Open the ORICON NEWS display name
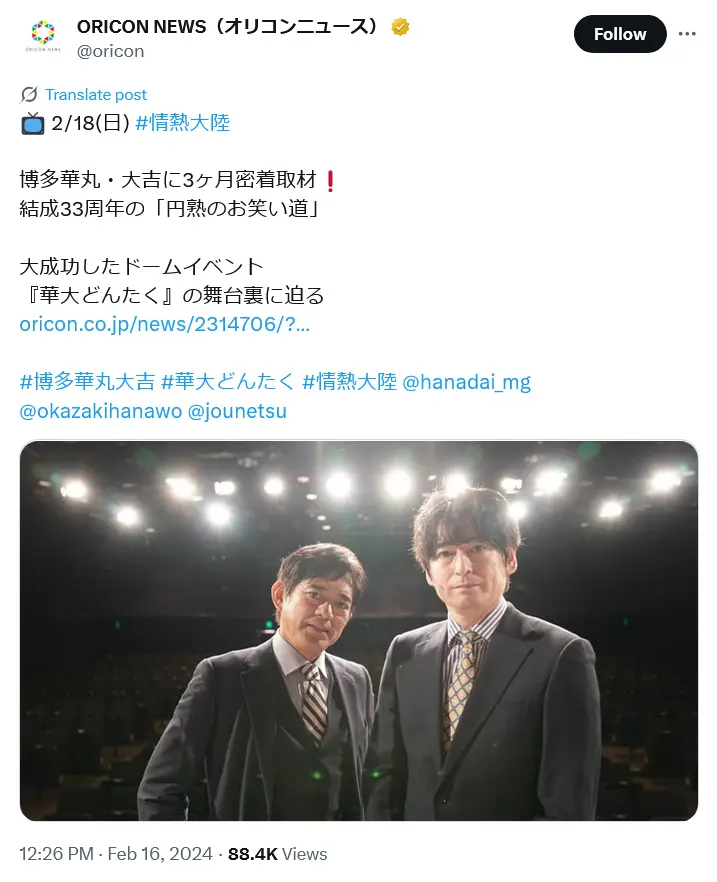 [x=228, y=26]
